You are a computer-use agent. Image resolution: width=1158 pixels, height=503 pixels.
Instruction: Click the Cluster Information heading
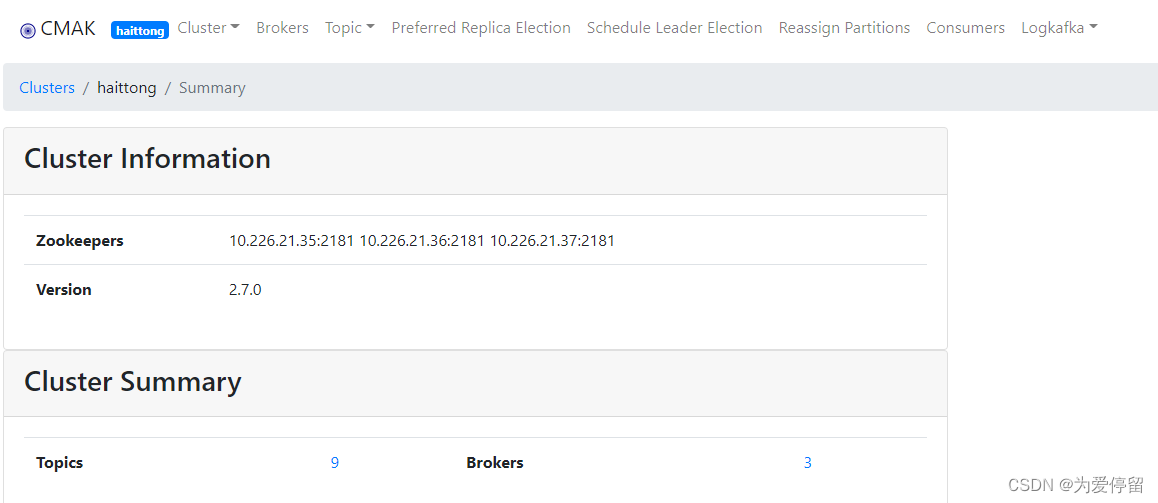[148, 159]
